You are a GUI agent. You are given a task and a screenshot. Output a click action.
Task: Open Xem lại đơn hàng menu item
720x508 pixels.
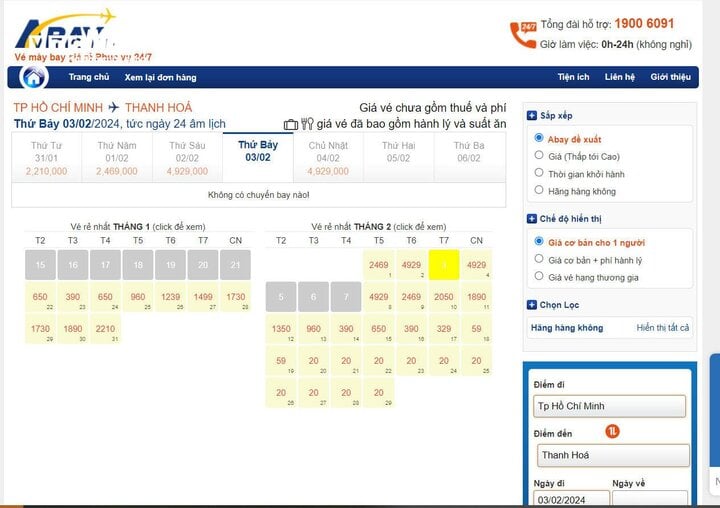tap(160, 77)
